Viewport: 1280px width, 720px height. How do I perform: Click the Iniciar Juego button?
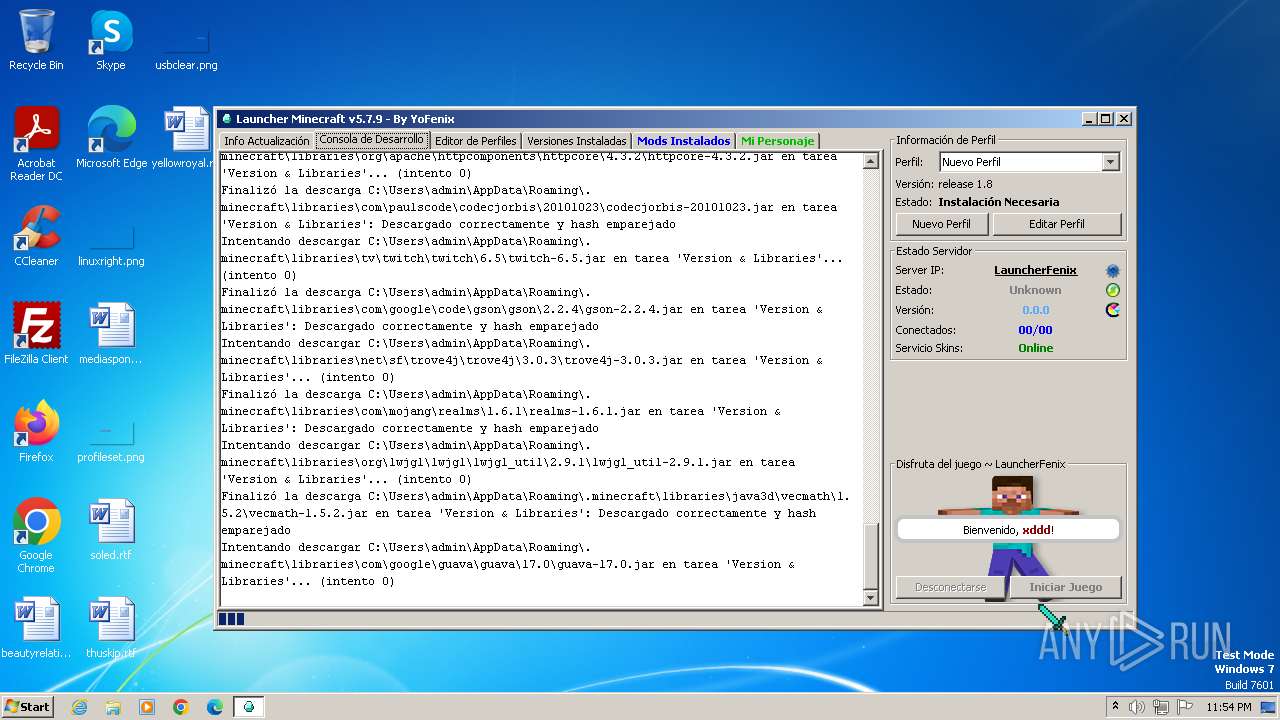click(1065, 587)
